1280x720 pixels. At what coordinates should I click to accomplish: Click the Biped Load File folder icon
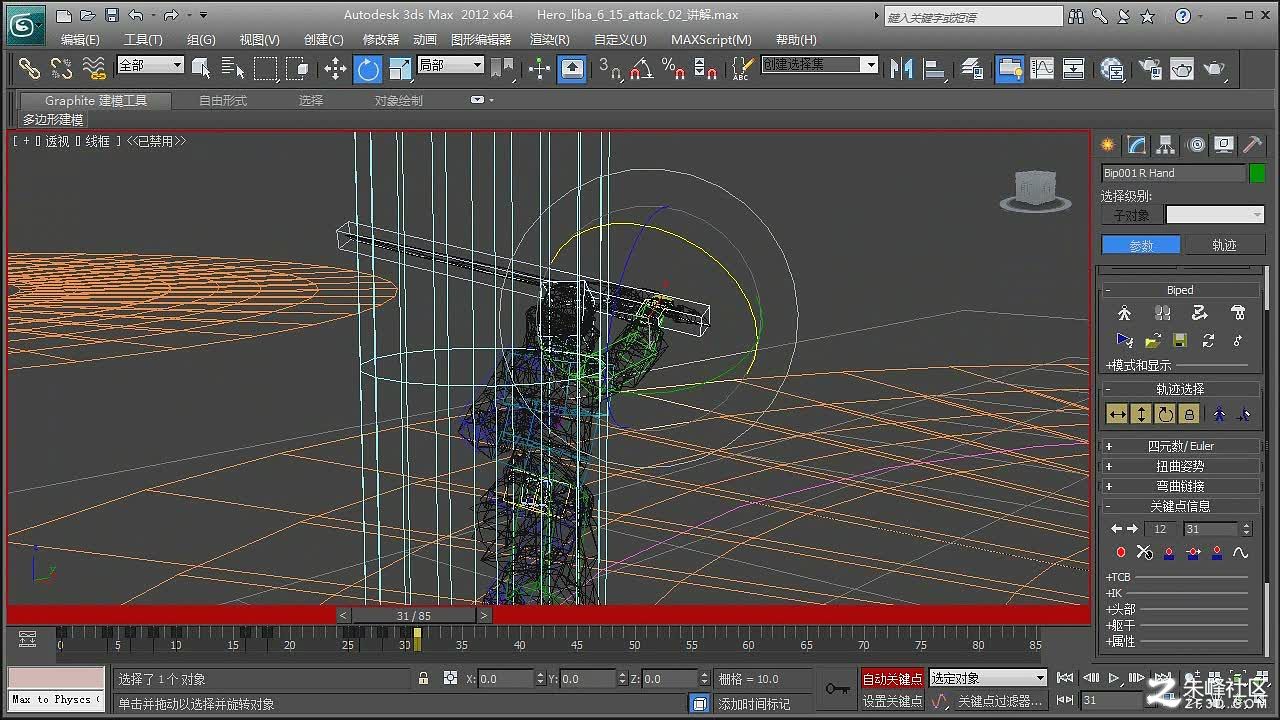[1153, 341]
